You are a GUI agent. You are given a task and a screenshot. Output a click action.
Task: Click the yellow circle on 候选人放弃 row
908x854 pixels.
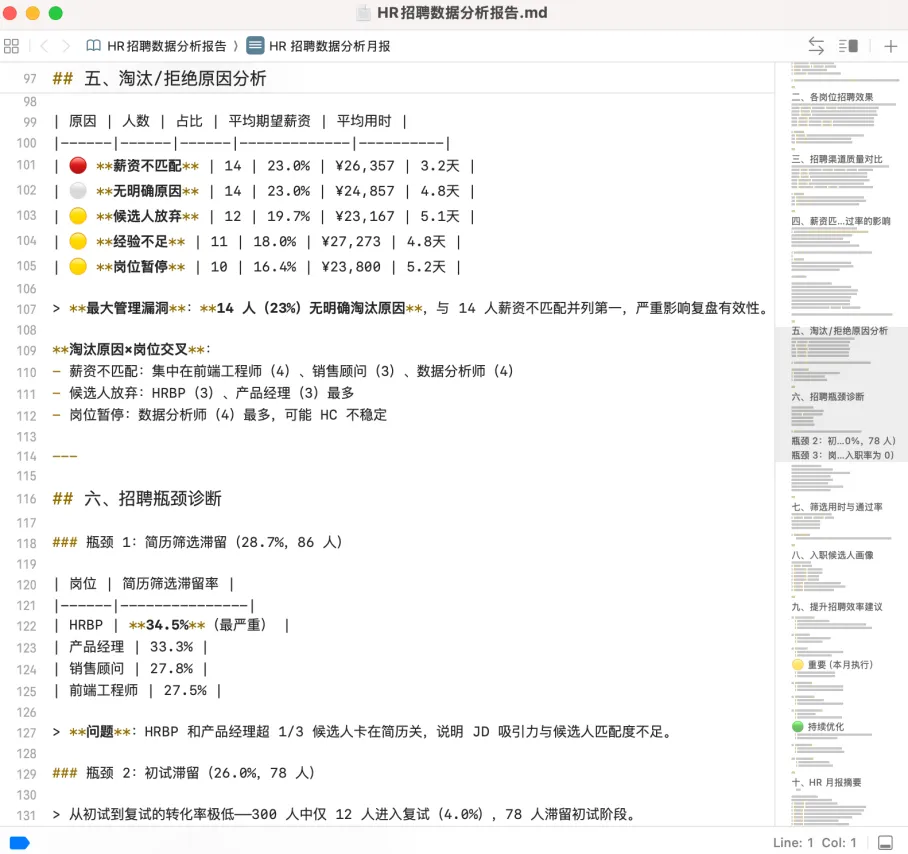[x=78, y=216]
